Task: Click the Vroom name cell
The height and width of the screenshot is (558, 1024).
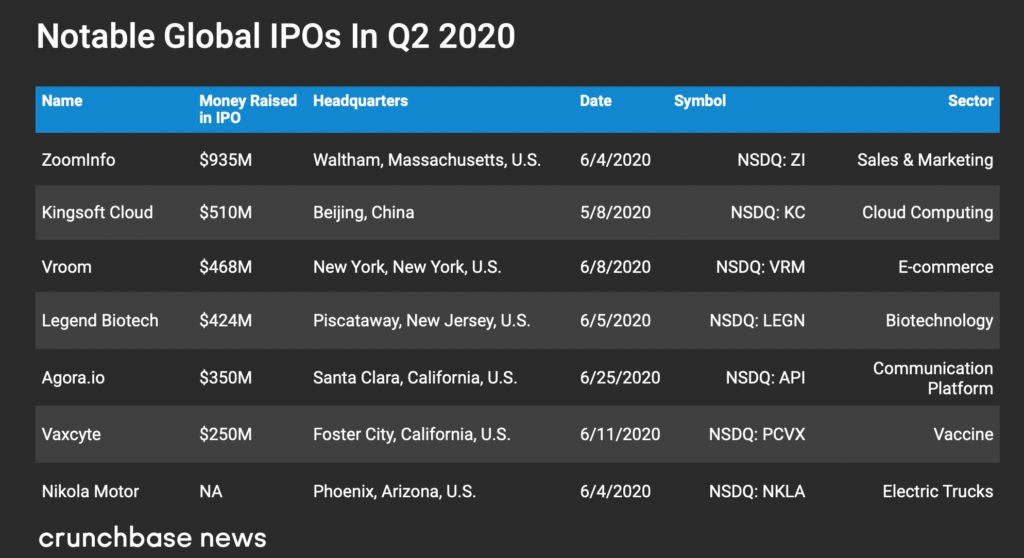Action: (x=67, y=267)
